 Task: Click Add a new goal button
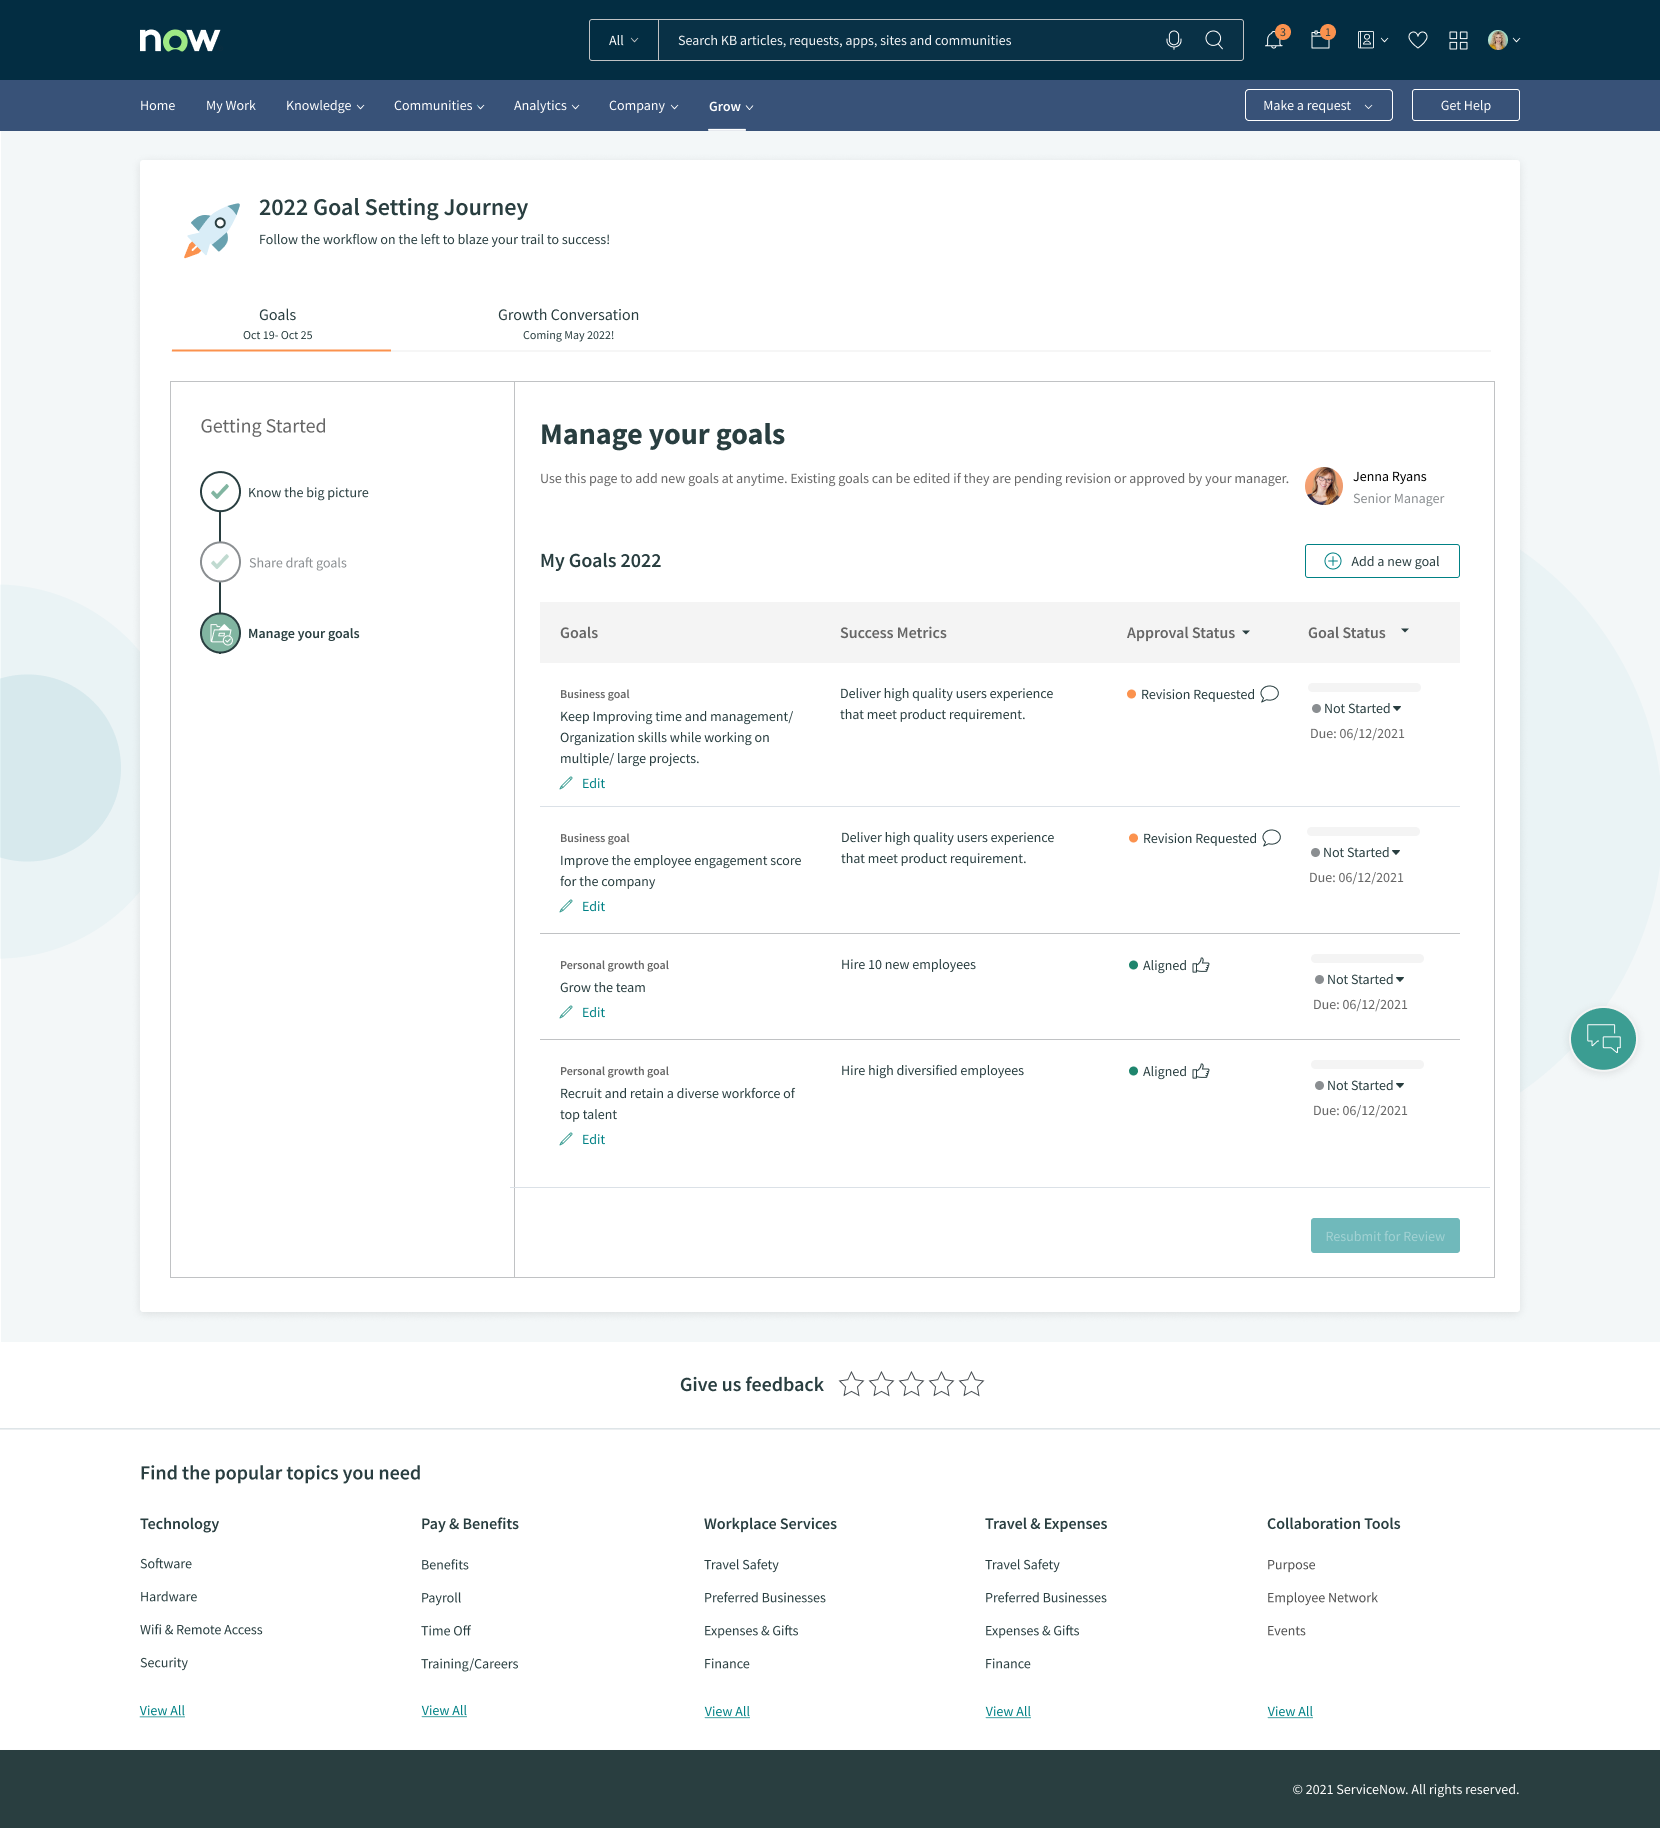pos(1382,561)
